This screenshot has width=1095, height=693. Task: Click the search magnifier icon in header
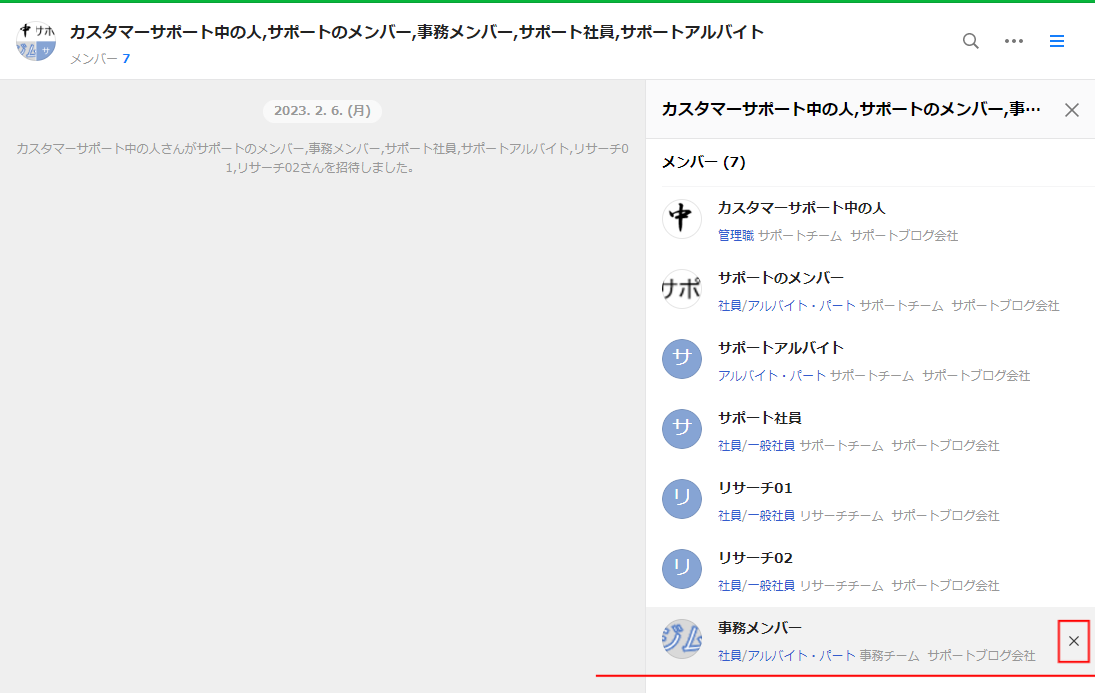point(970,41)
